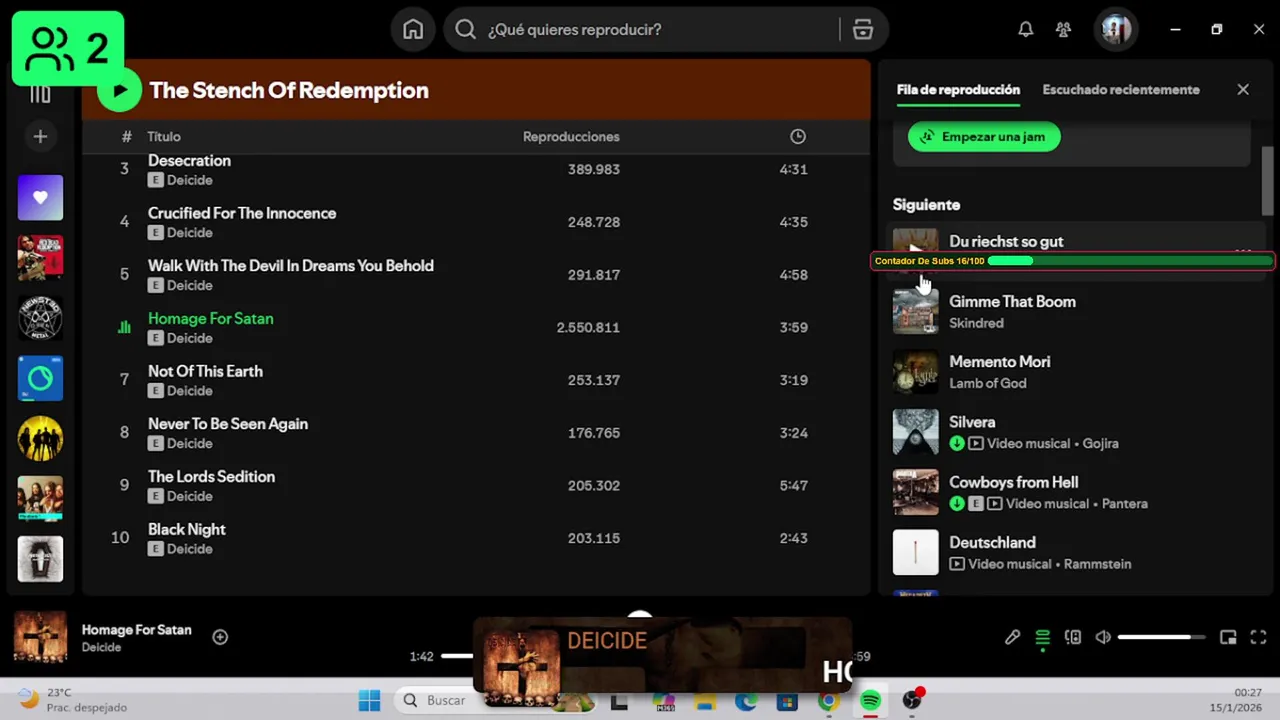Open the lyrics microphone icon
Screen dimensions: 1280x720
pos(1012,637)
